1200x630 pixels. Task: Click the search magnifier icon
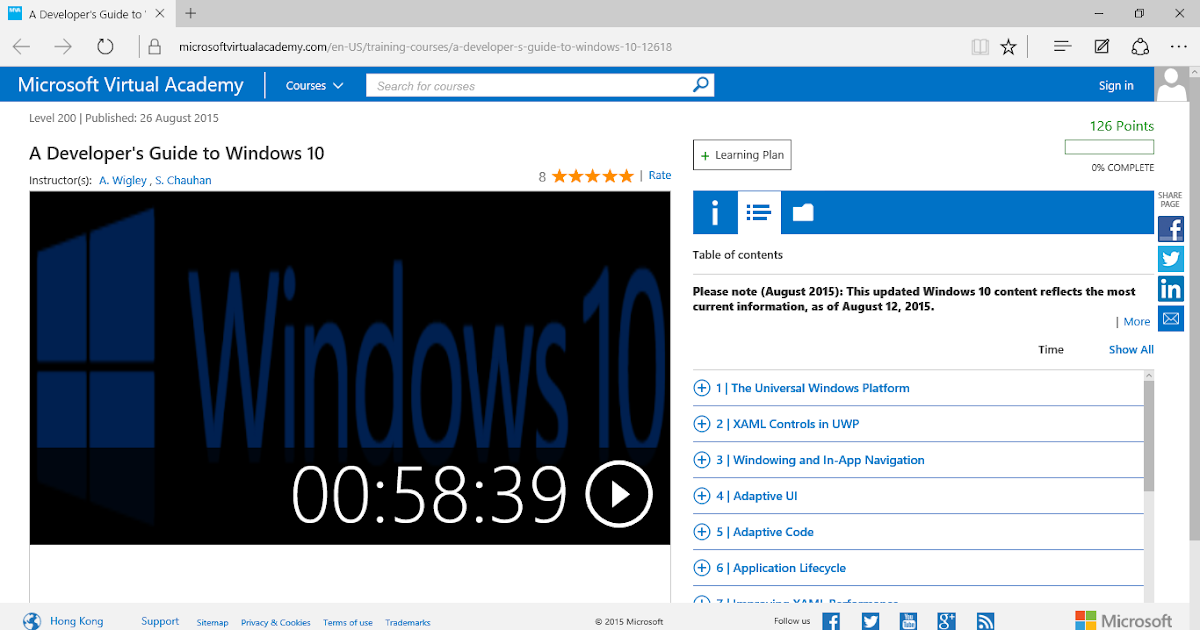pos(702,85)
